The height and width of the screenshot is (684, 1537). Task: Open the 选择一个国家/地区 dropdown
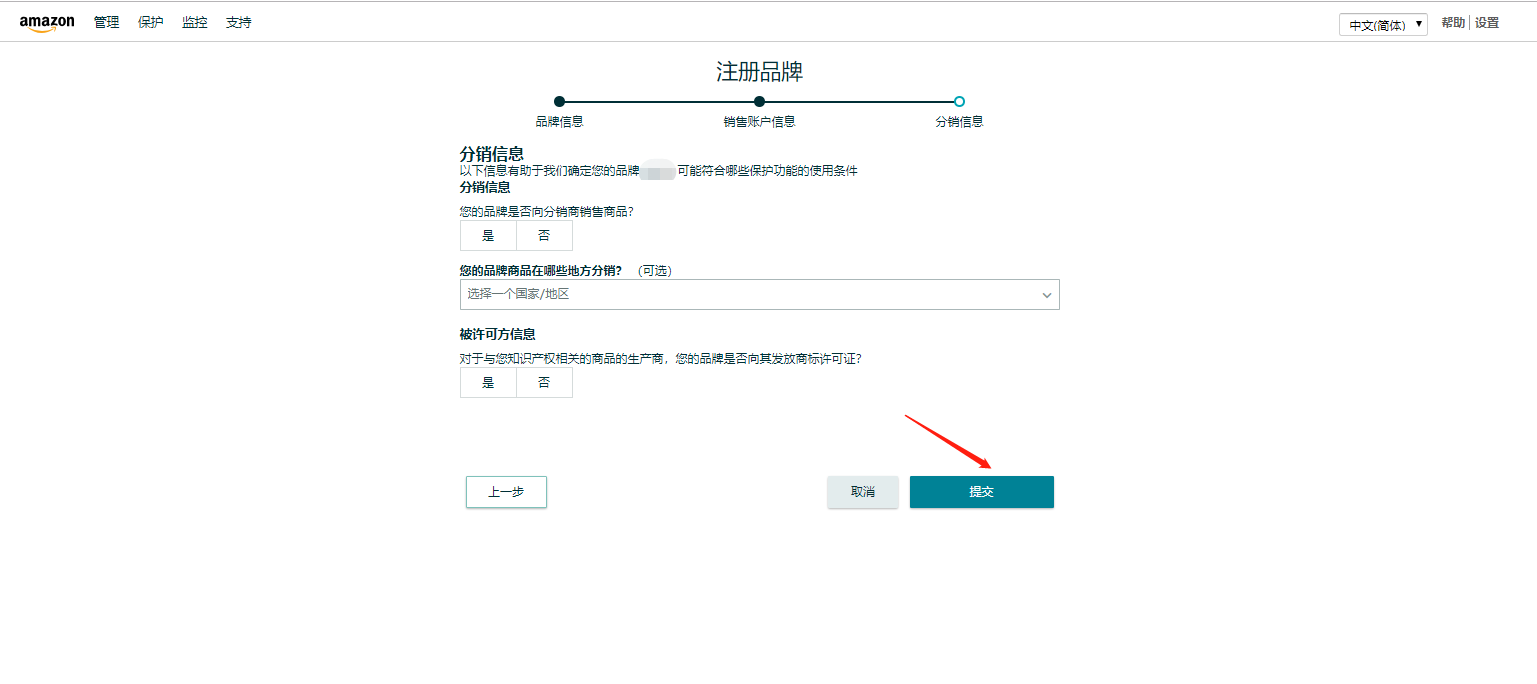(759, 294)
